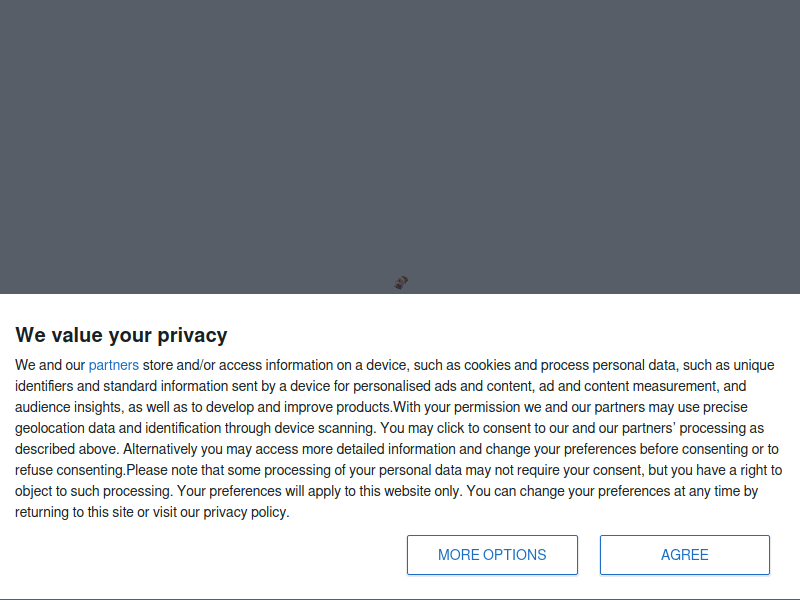Accept cookies with the AGREE button
800x600 pixels.
(x=684, y=555)
